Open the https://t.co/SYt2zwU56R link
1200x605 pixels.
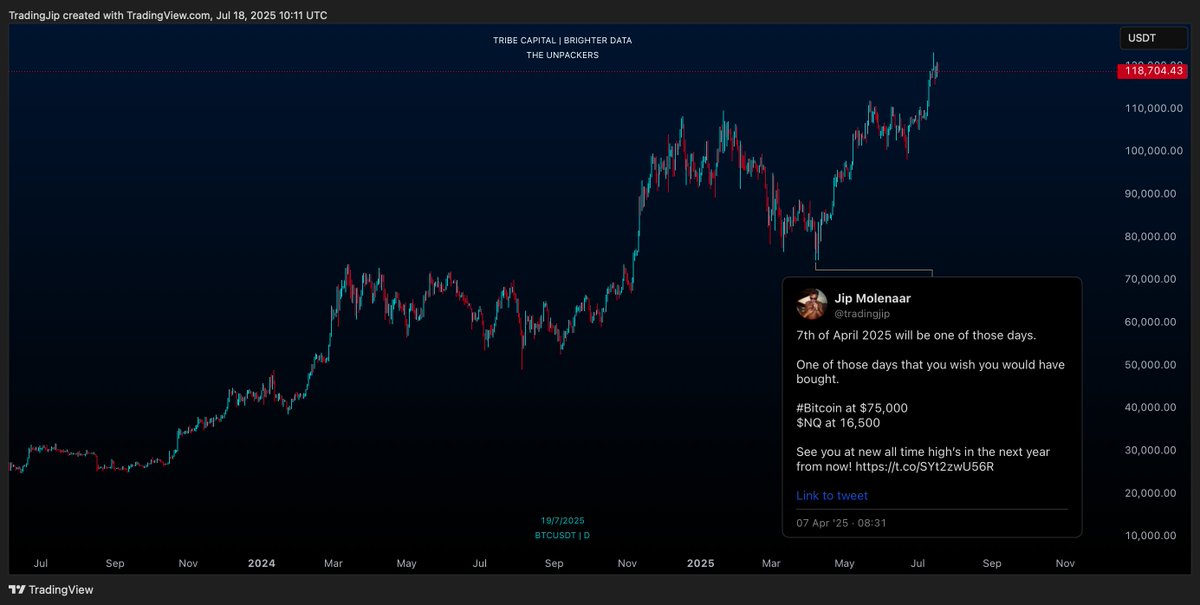[x=925, y=467]
